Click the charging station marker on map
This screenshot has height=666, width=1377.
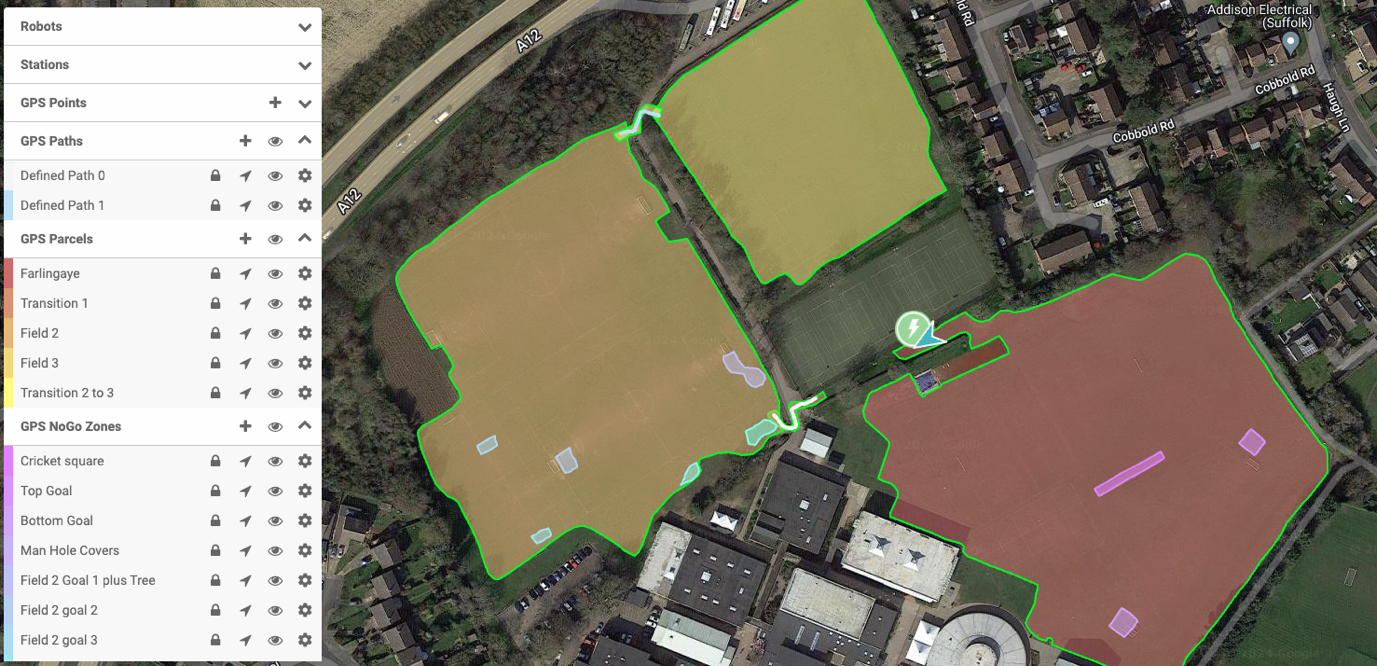[x=912, y=328]
